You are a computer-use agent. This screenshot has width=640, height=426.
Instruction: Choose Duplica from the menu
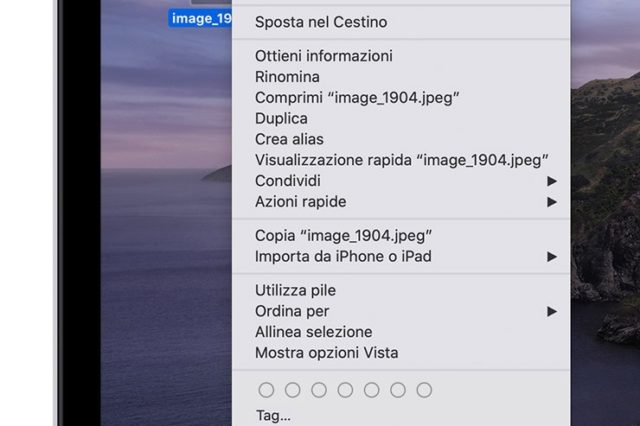pyautogui.click(x=281, y=118)
